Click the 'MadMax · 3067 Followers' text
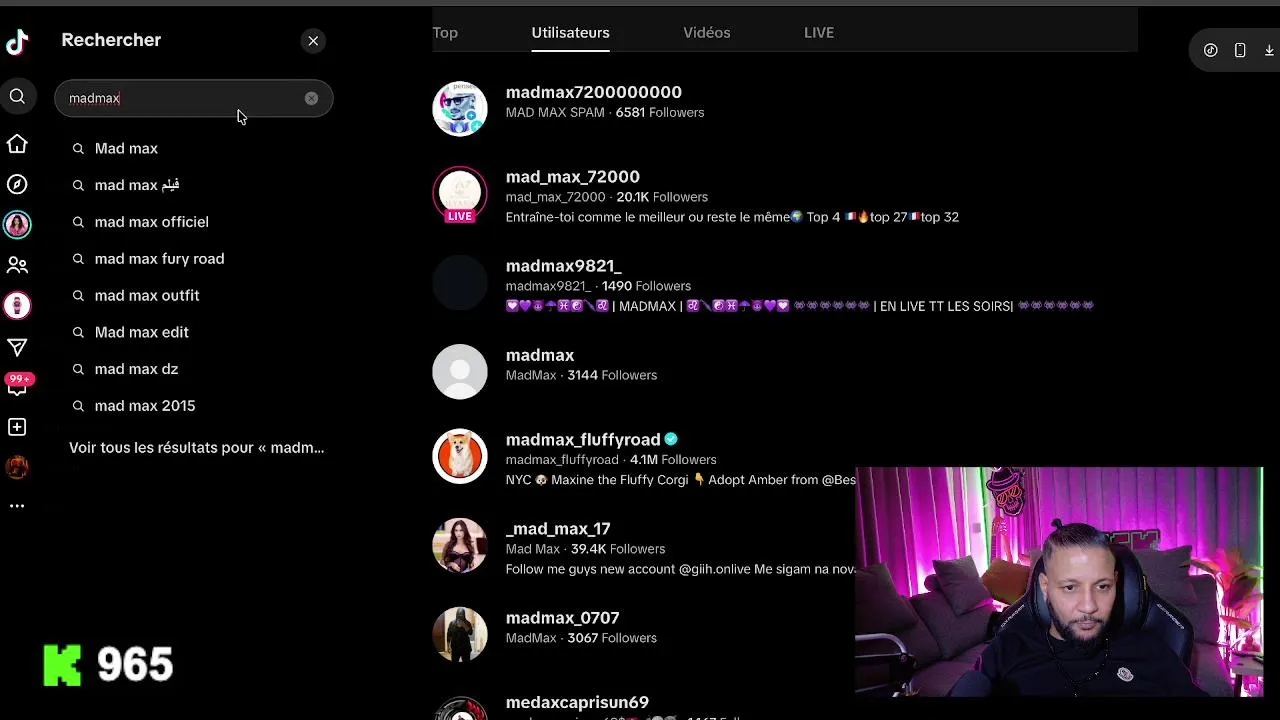The width and height of the screenshot is (1280, 720). point(581,638)
